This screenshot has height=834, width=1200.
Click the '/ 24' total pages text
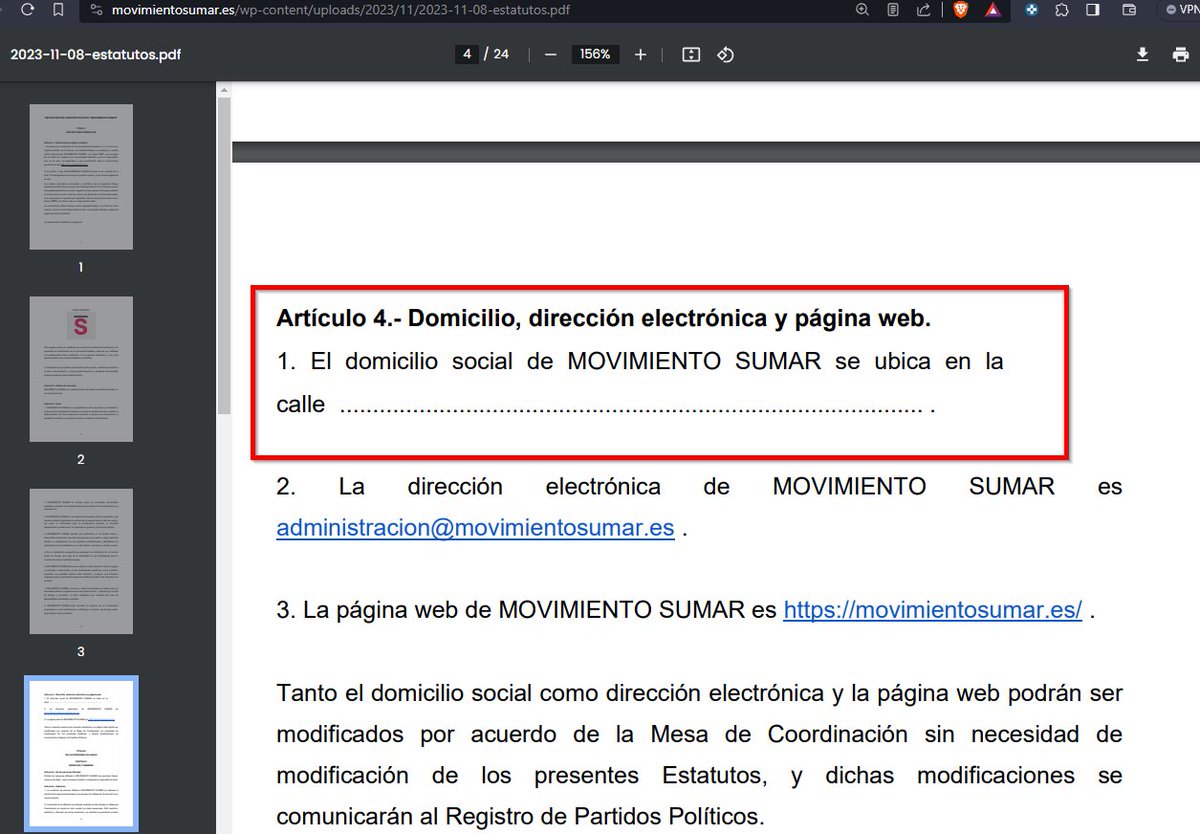click(497, 54)
